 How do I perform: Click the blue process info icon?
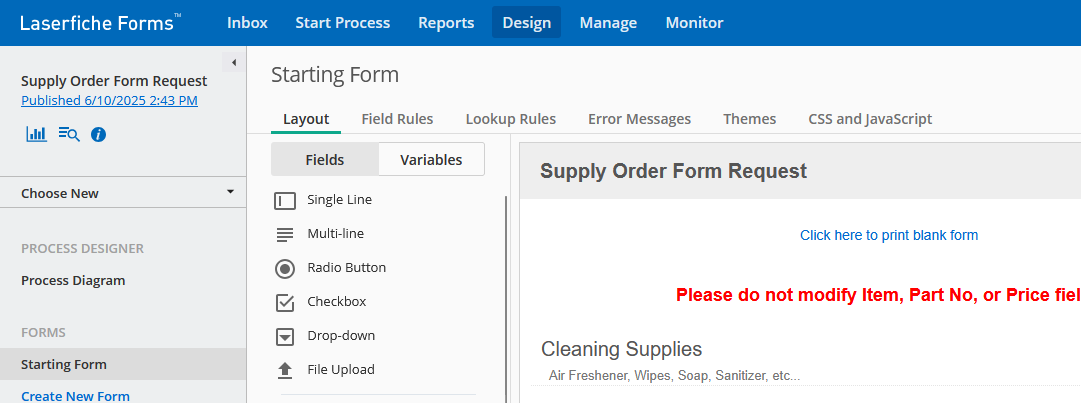[98, 133]
